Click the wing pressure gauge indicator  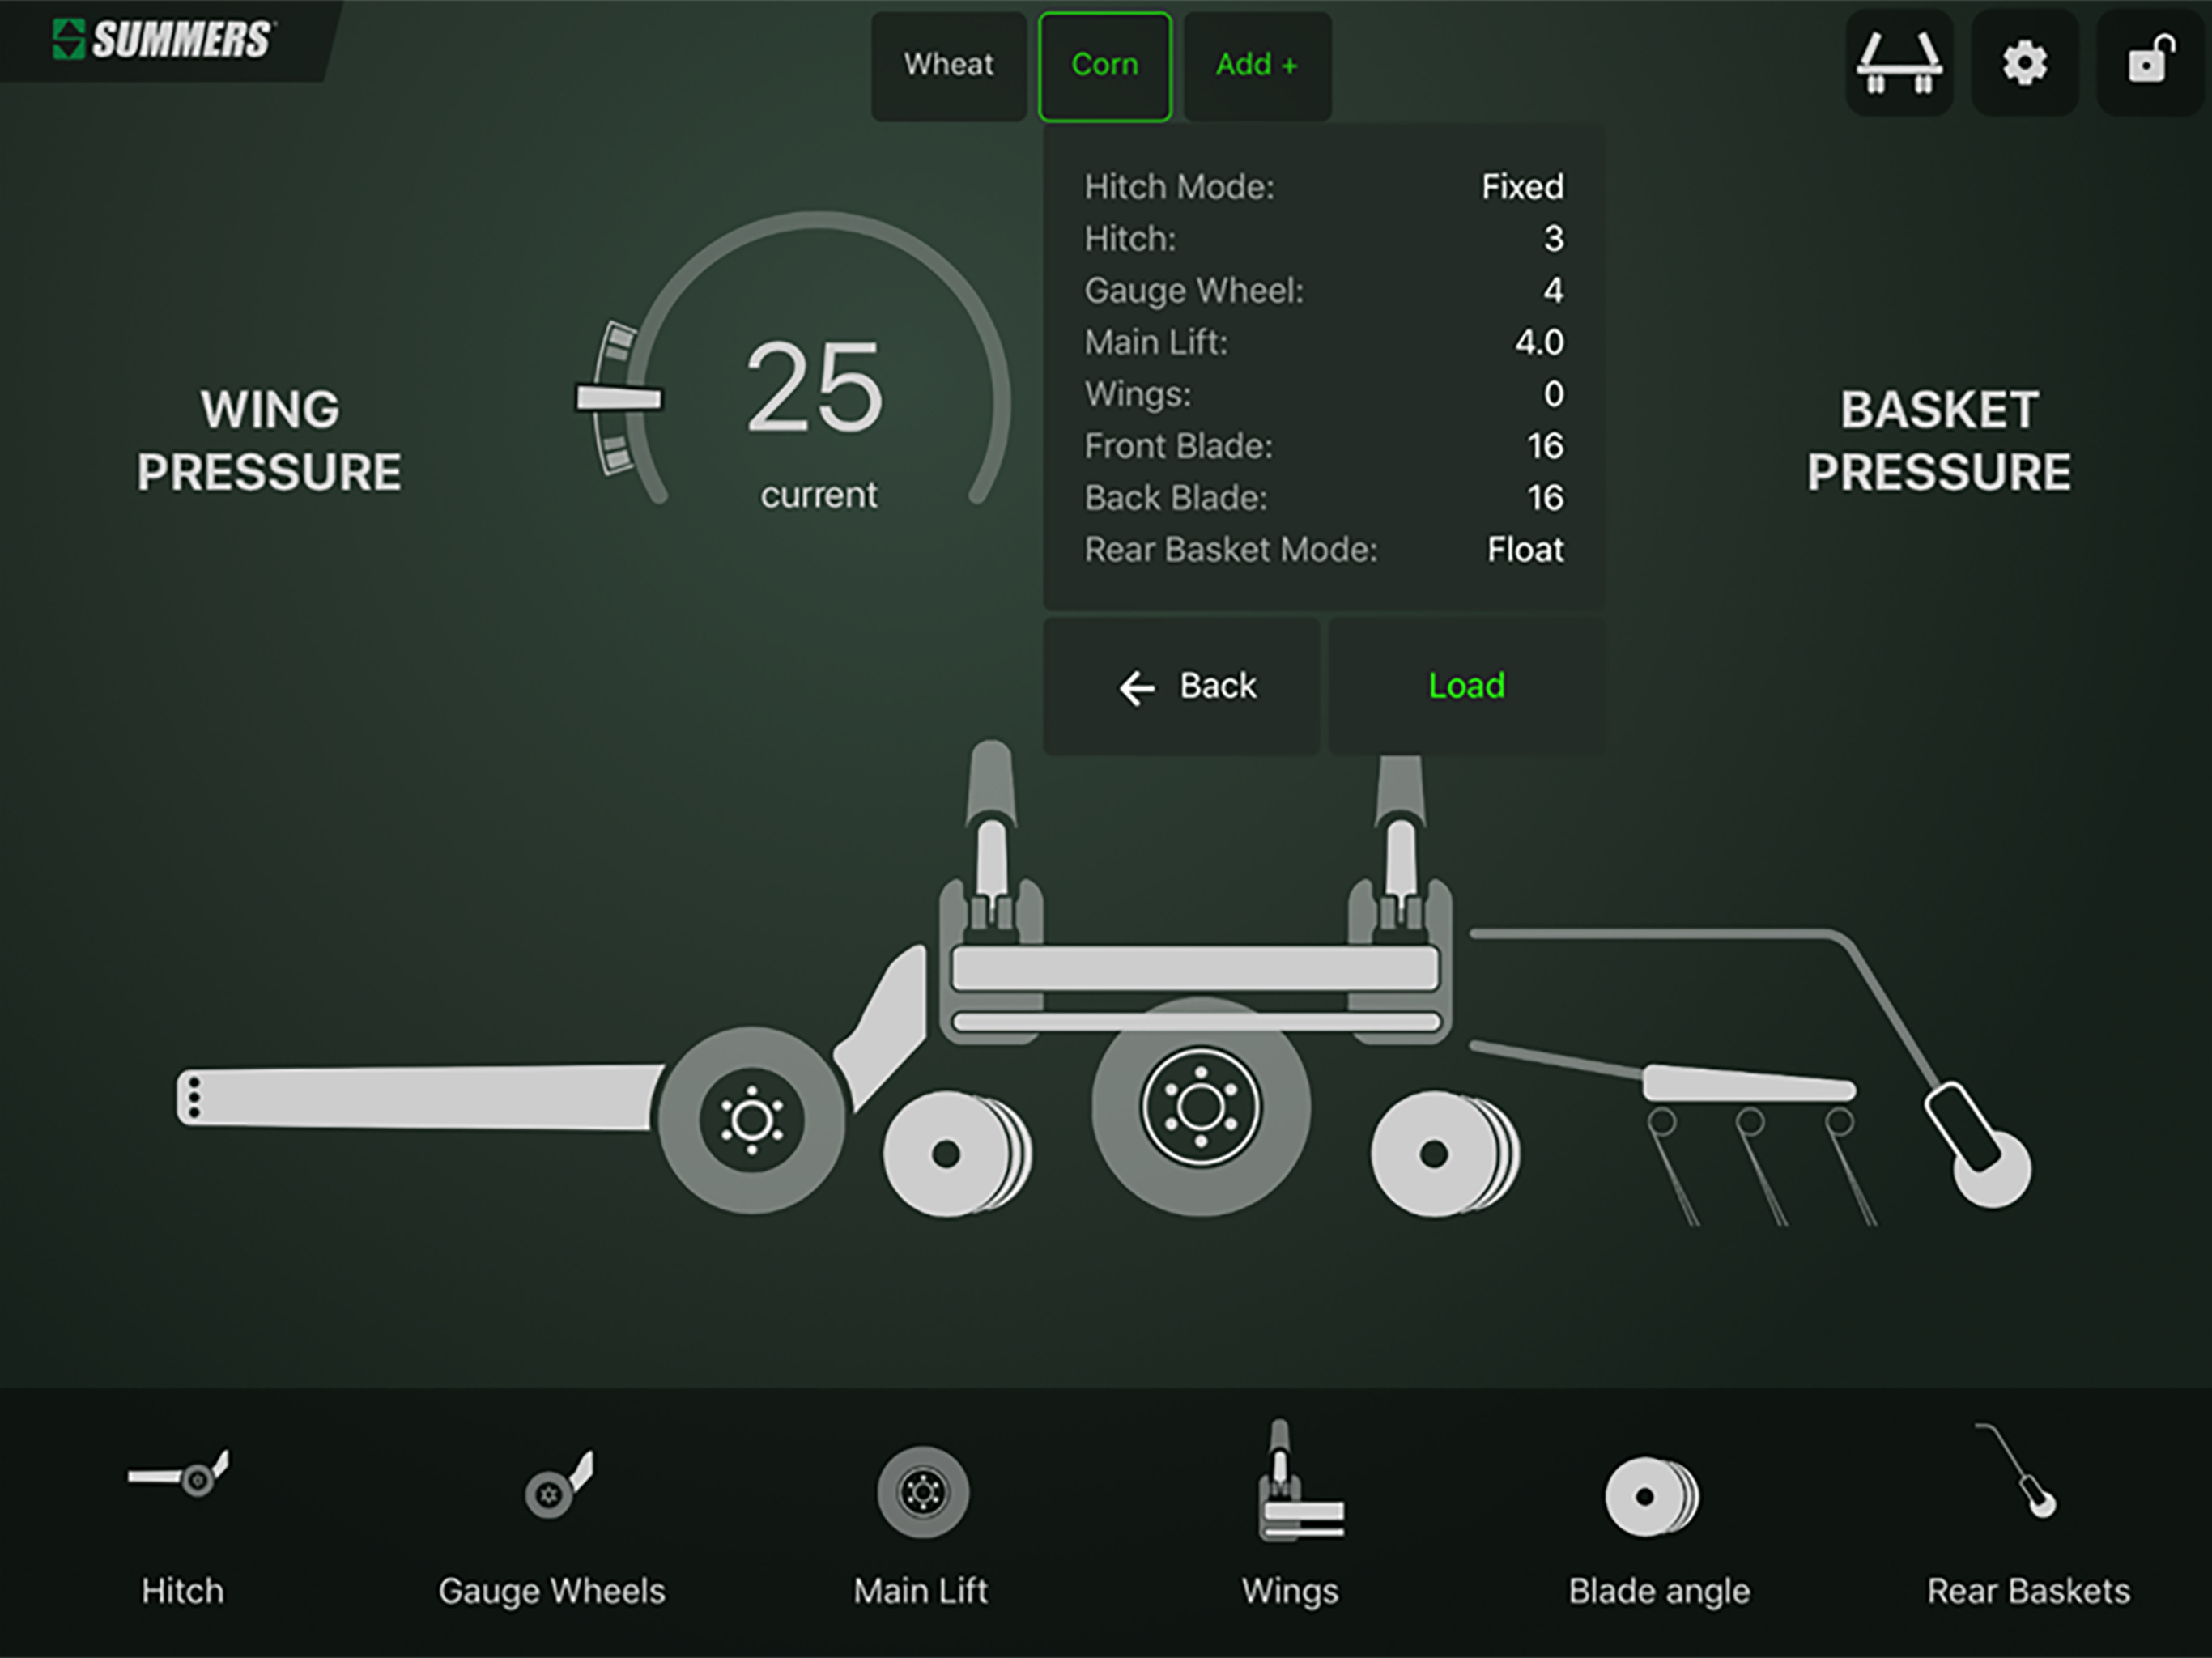point(618,398)
